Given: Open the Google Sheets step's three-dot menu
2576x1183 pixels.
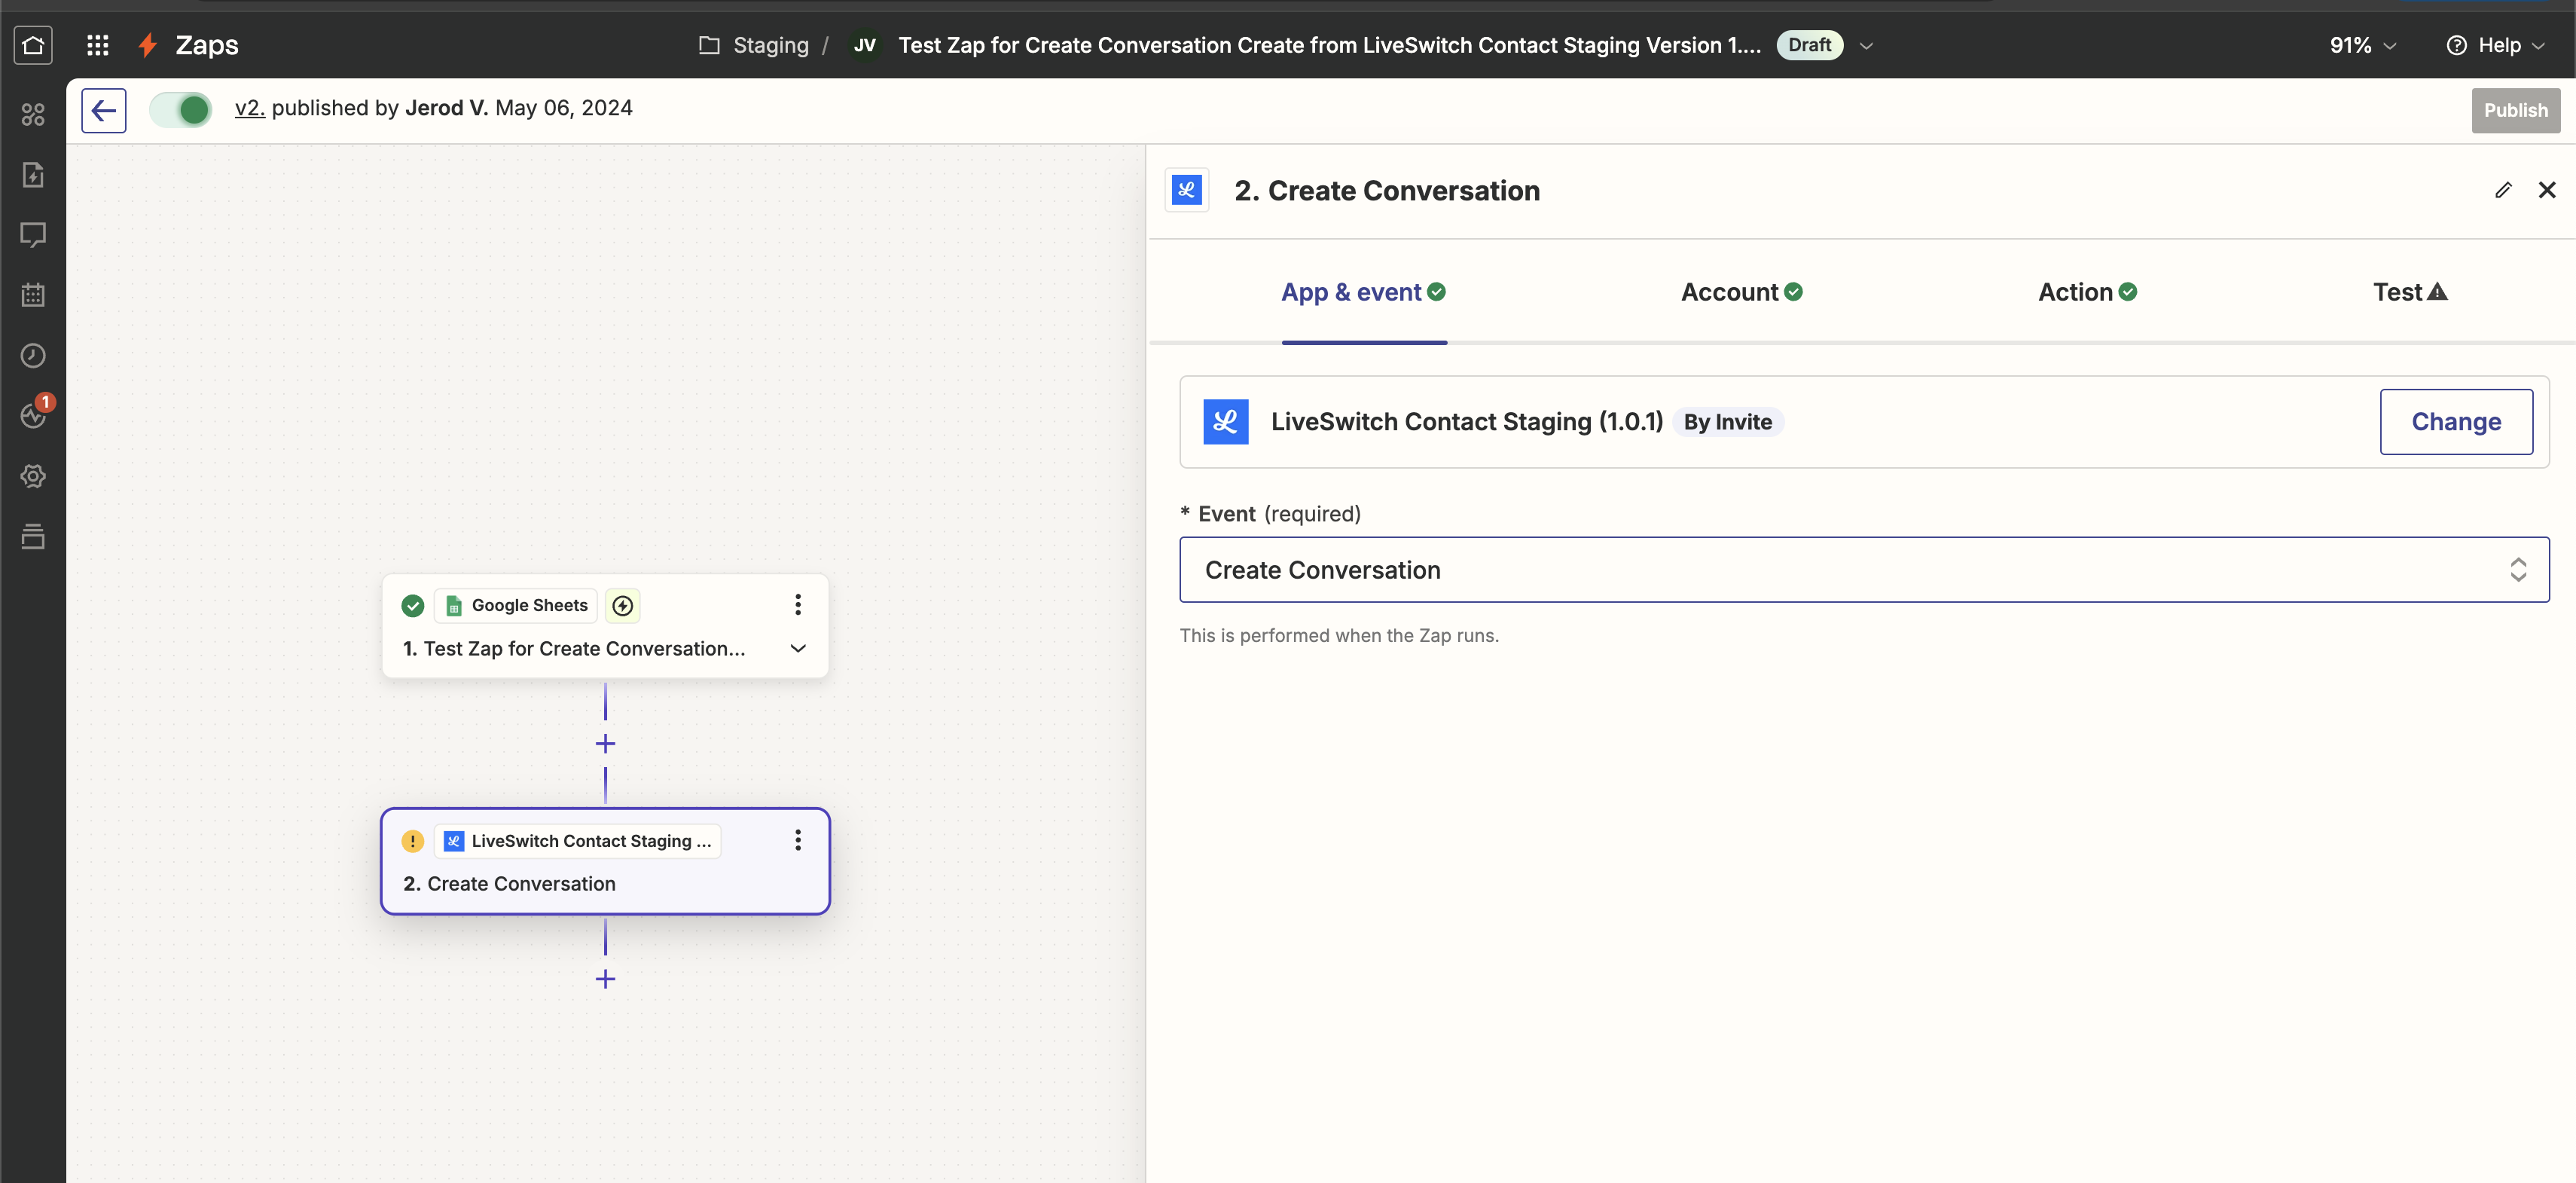Looking at the screenshot, I should pos(798,604).
